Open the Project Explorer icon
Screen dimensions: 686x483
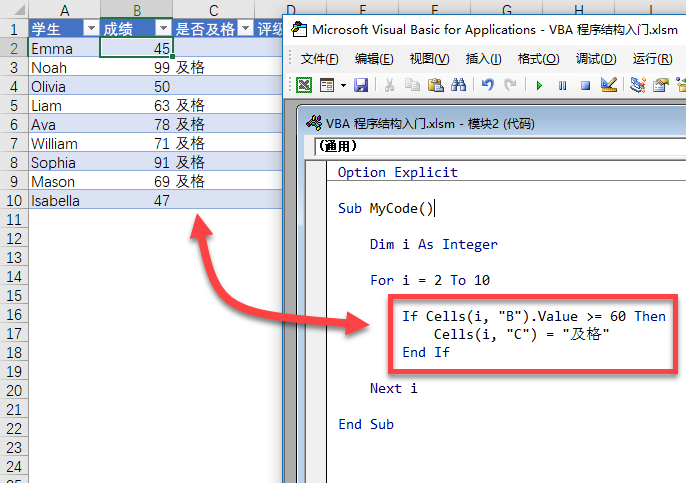(638, 86)
